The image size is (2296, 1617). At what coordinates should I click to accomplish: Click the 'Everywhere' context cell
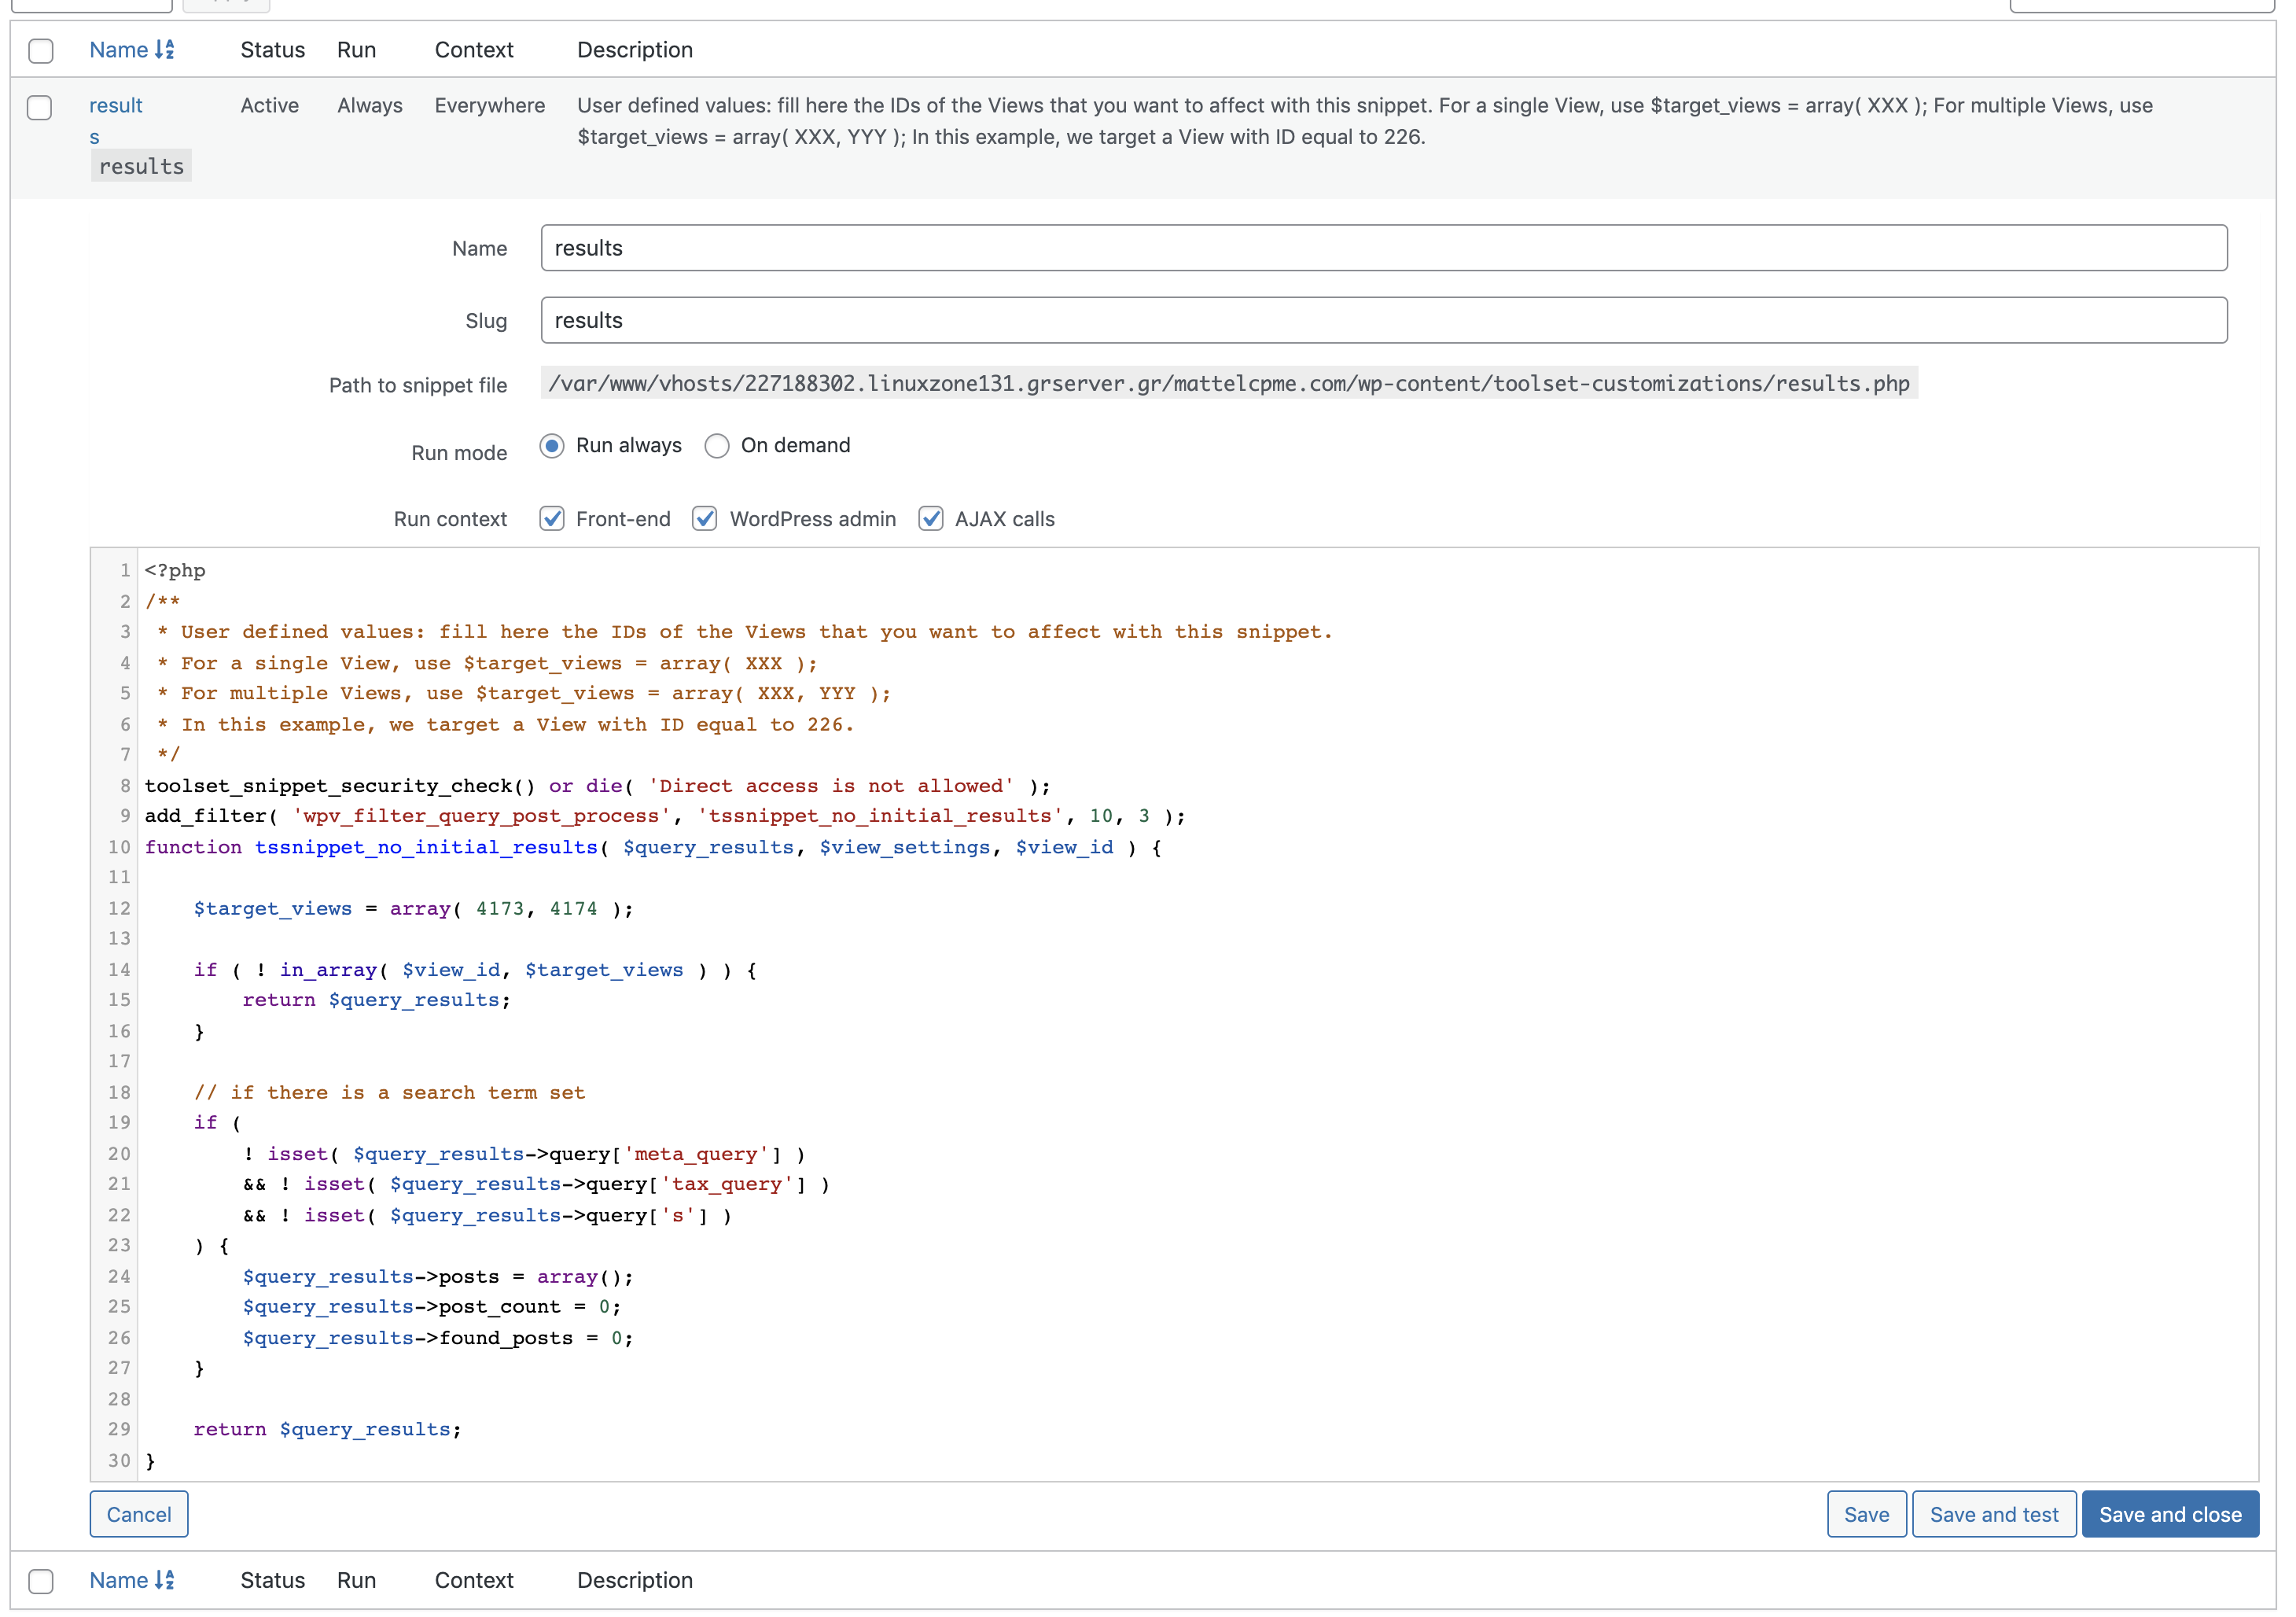coord(489,105)
